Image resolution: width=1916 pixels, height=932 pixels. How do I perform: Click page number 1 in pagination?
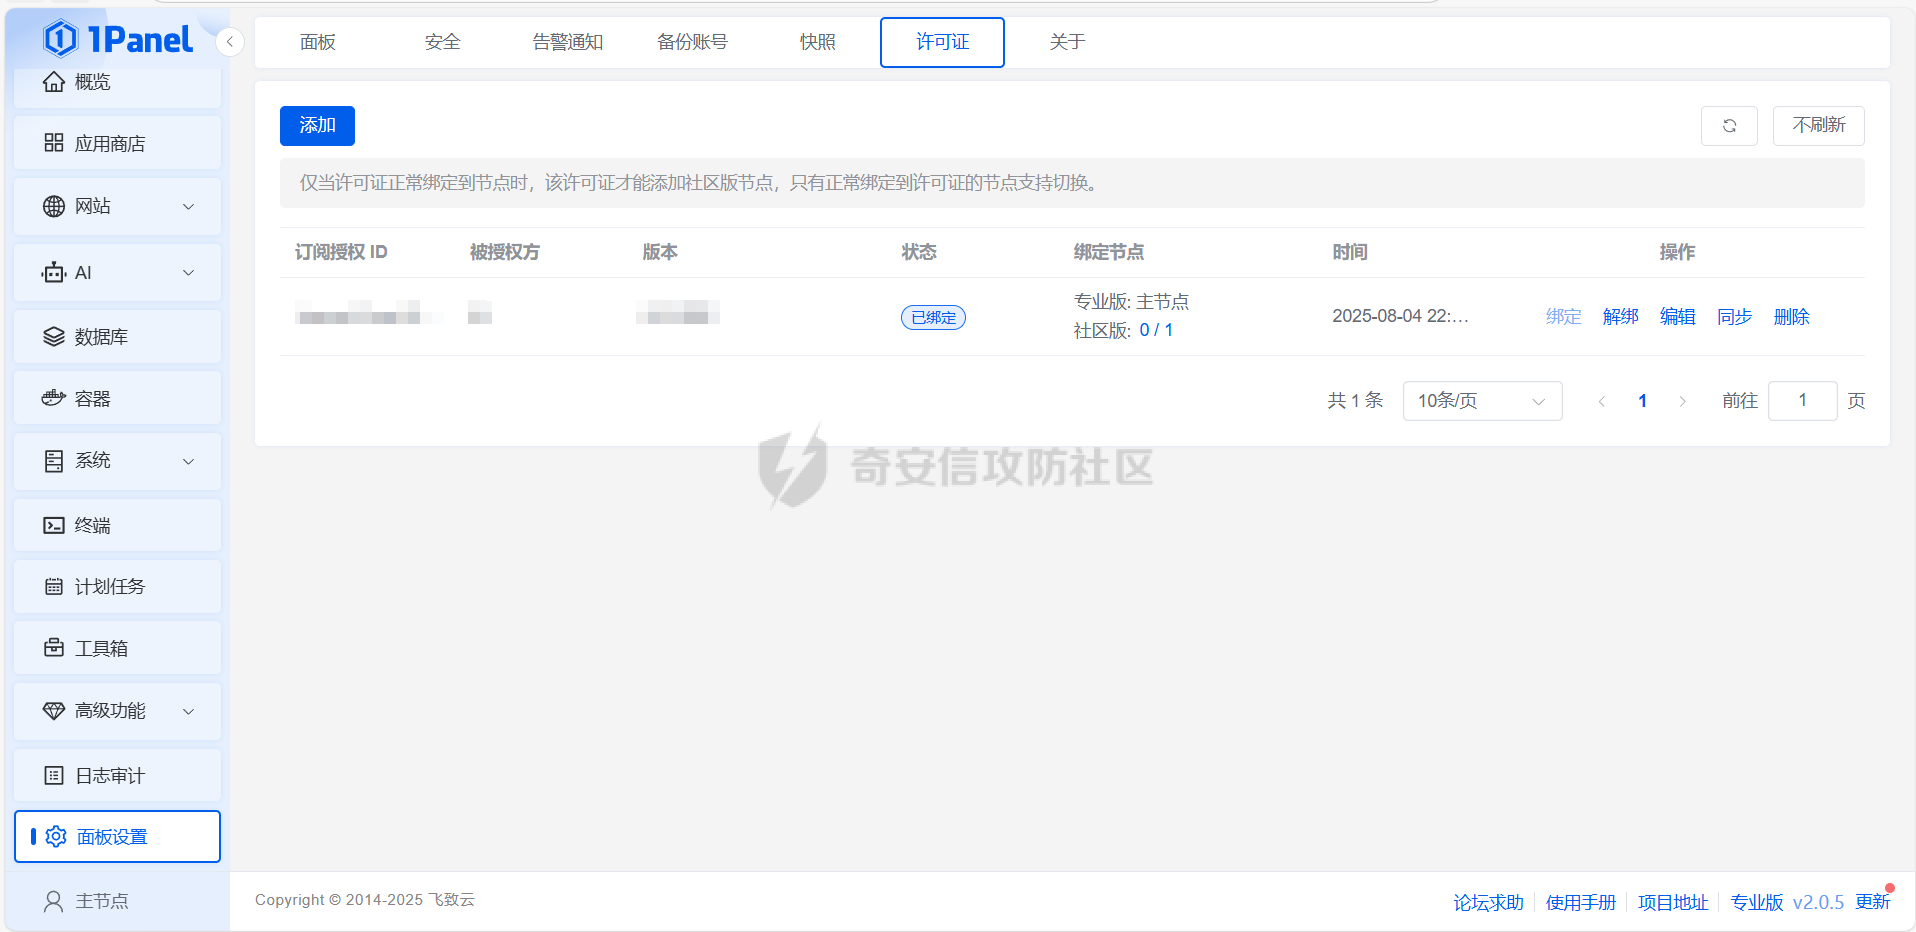click(1642, 401)
